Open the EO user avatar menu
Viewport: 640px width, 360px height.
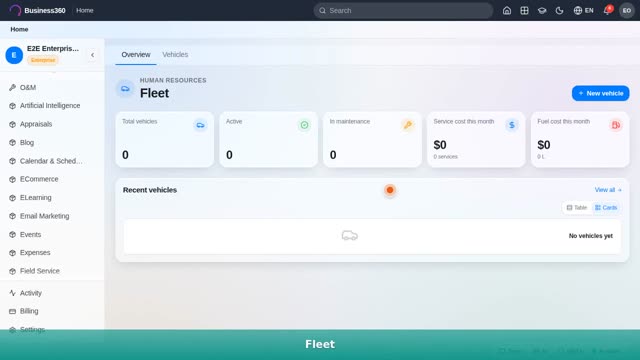[627, 11]
